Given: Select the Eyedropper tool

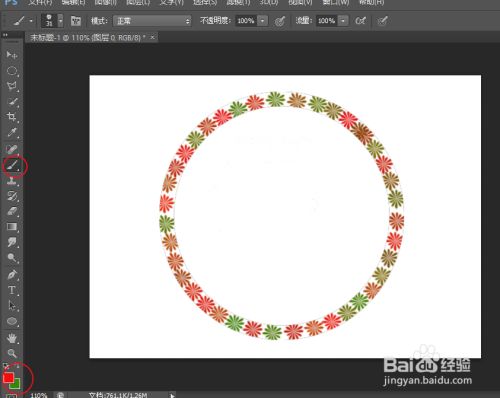Looking at the screenshot, I should pyautogui.click(x=12, y=132).
